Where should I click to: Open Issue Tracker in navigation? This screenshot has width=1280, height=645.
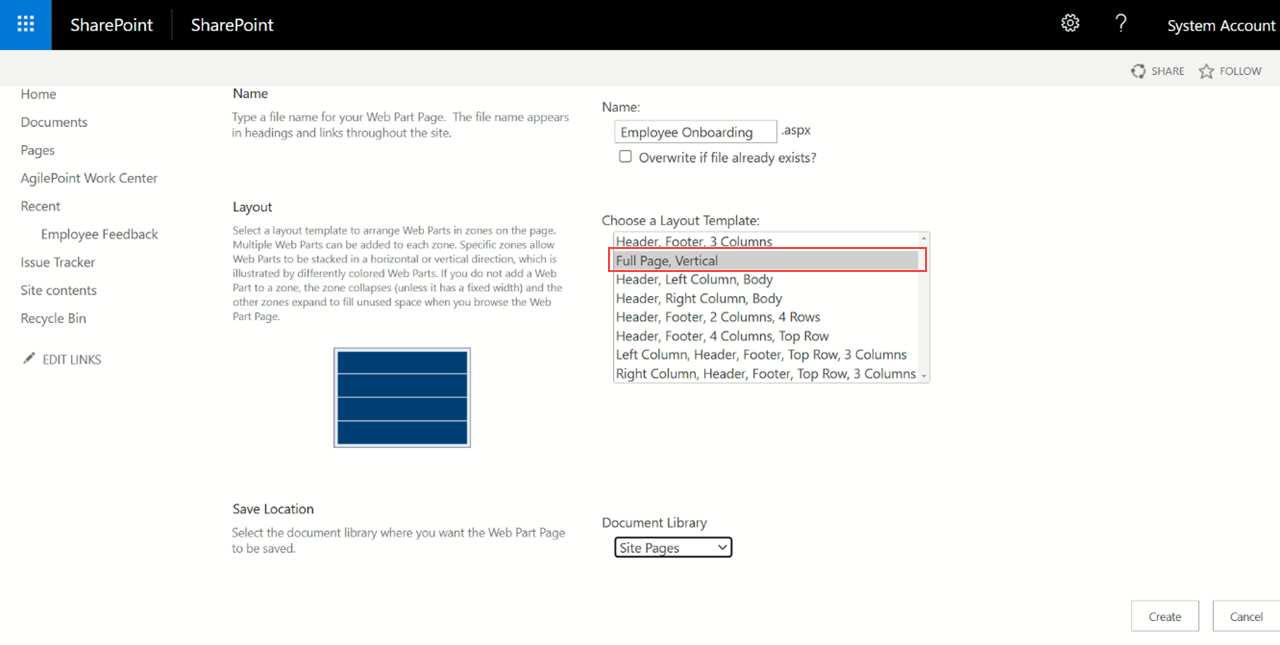pos(58,262)
